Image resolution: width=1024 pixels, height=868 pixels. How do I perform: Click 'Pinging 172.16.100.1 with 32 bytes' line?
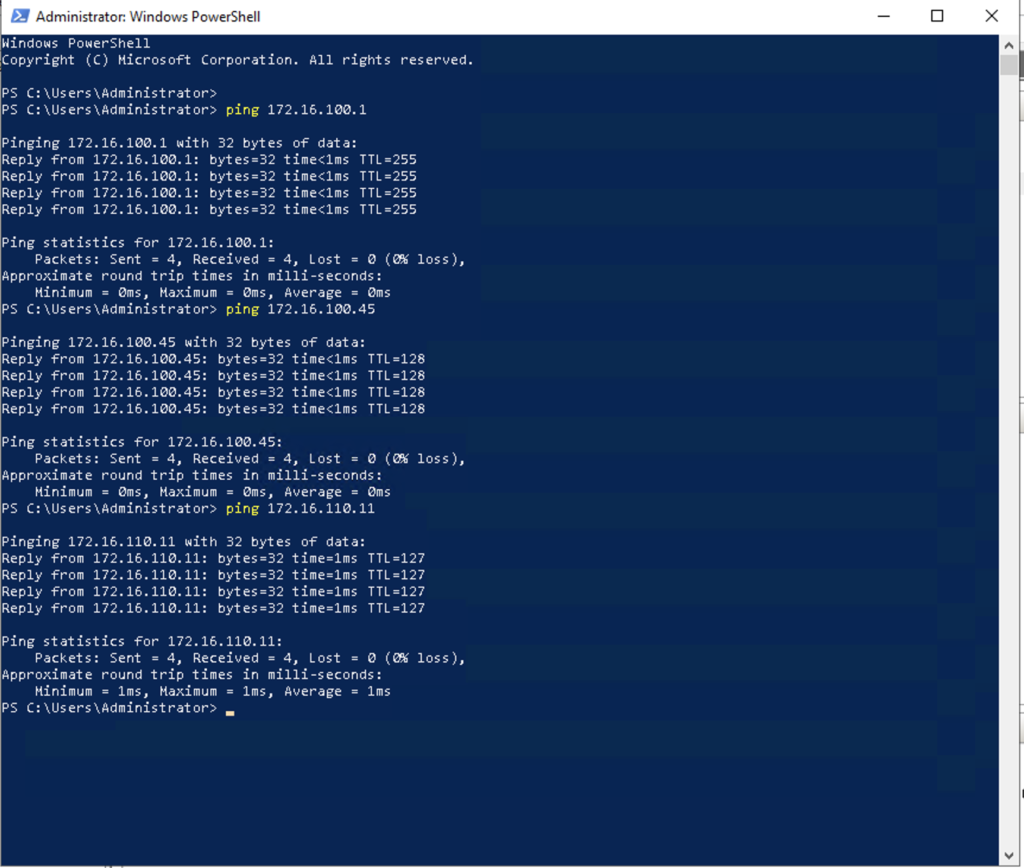(x=180, y=143)
